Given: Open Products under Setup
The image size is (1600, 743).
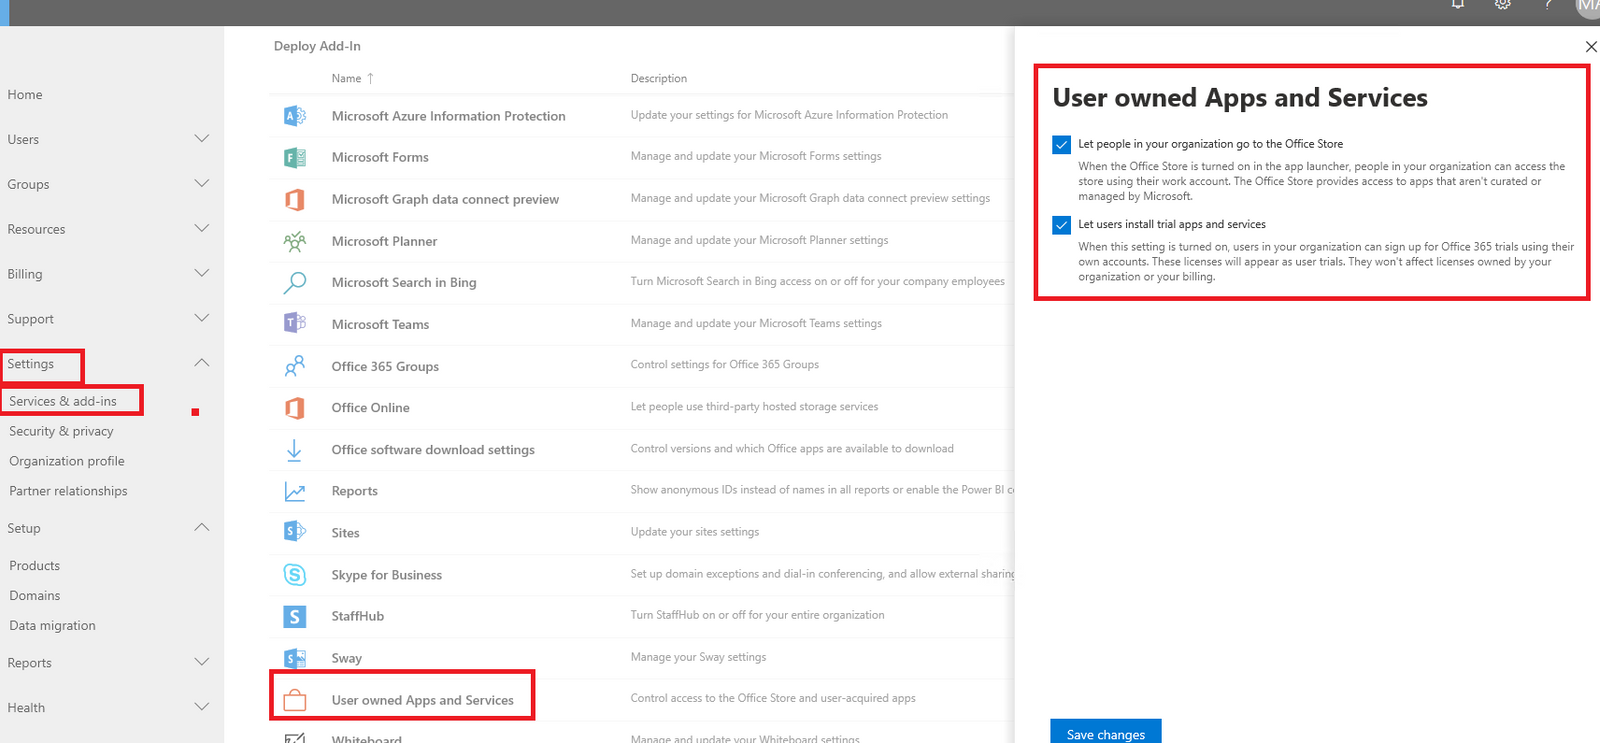Looking at the screenshot, I should (x=35, y=566).
